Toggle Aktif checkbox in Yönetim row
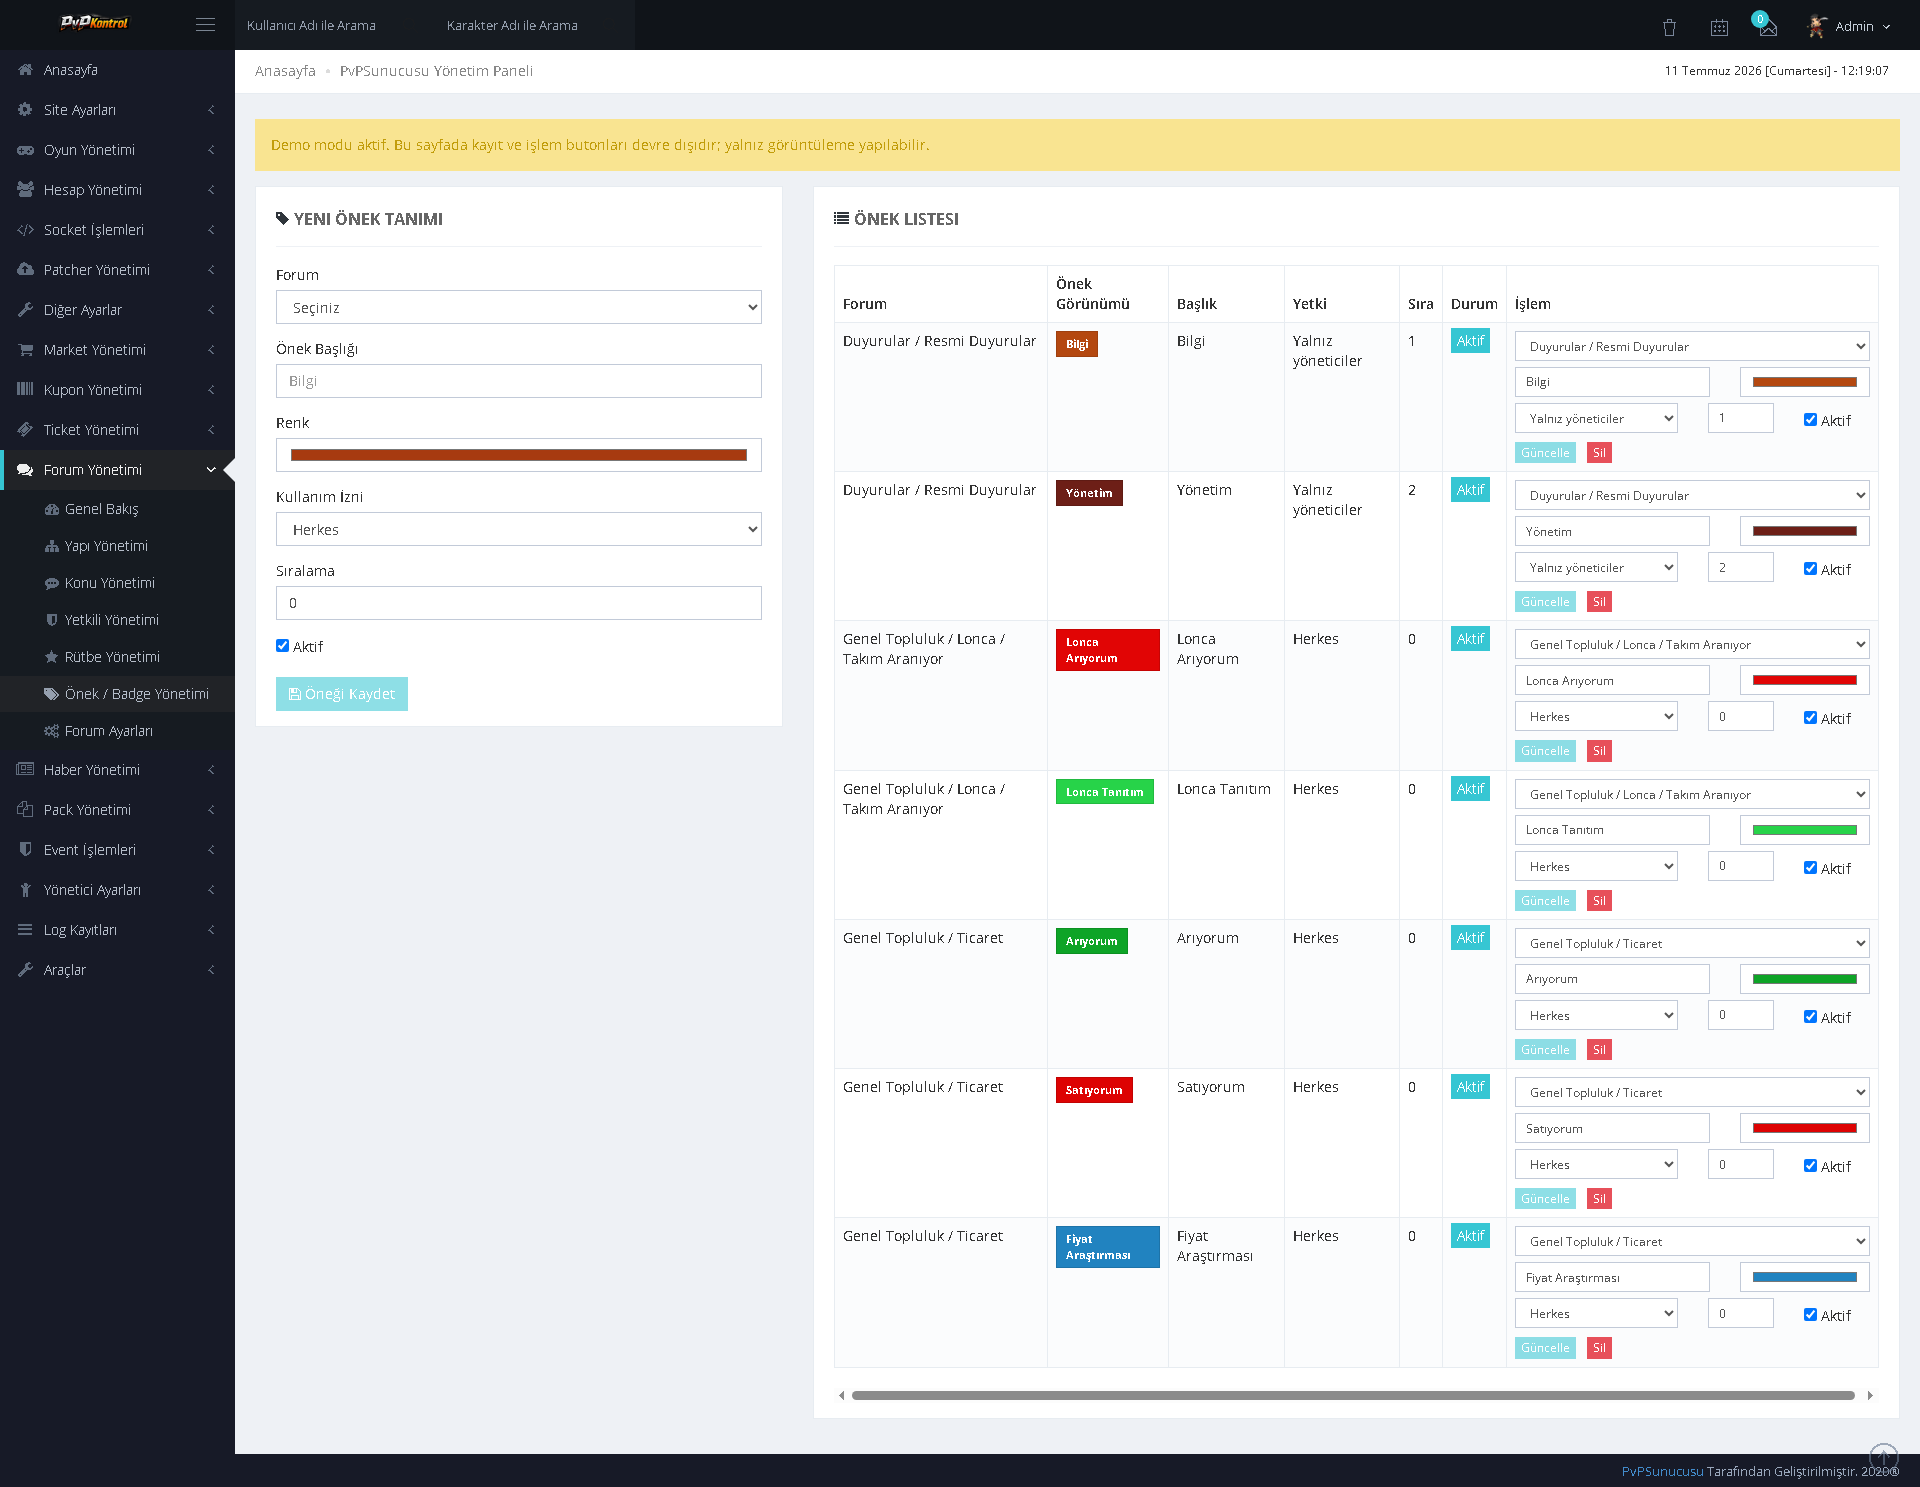The image size is (1920, 1487). [x=1810, y=569]
